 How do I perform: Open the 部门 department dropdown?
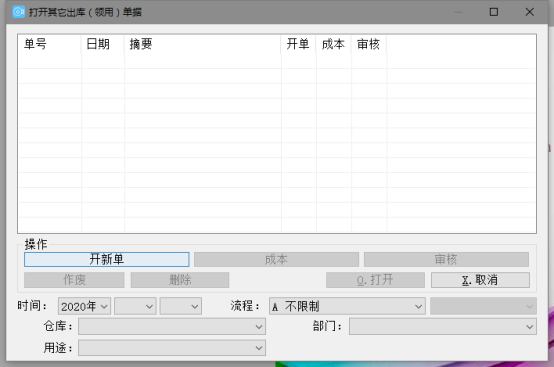[x=443, y=326]
